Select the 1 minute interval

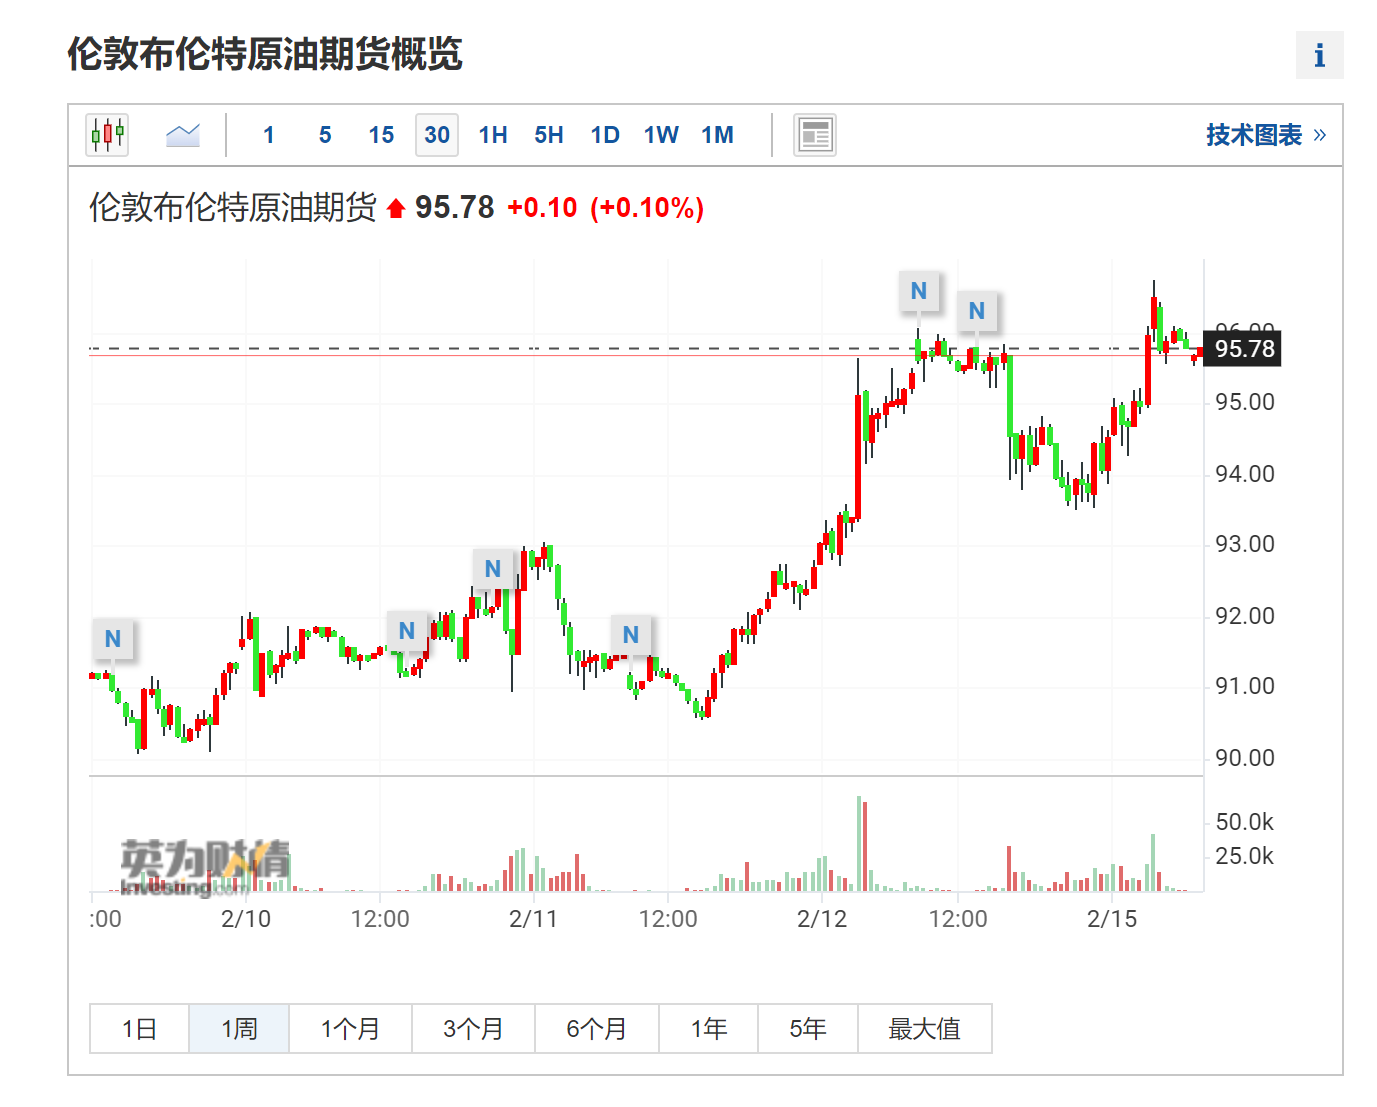[x=269, y=135]
